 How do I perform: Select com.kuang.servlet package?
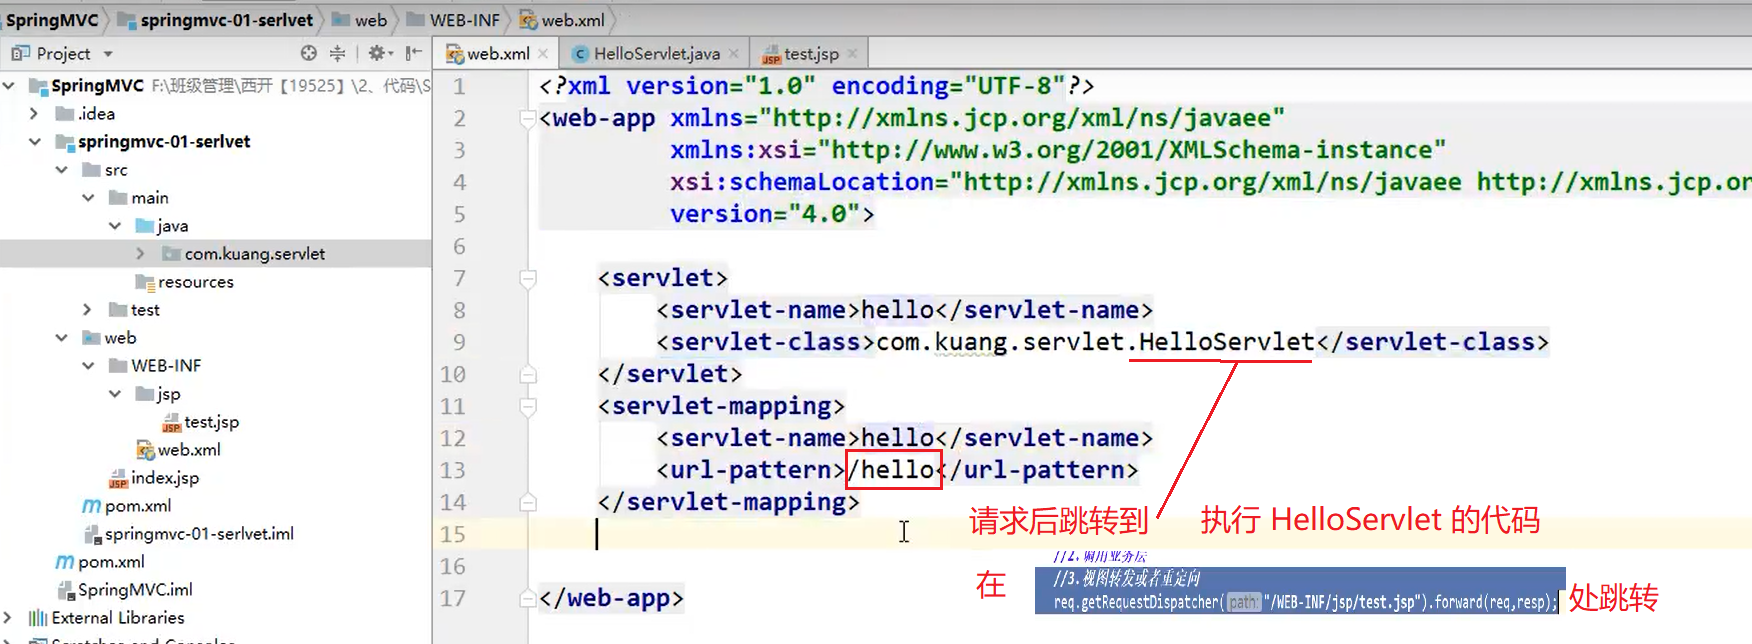254,254
